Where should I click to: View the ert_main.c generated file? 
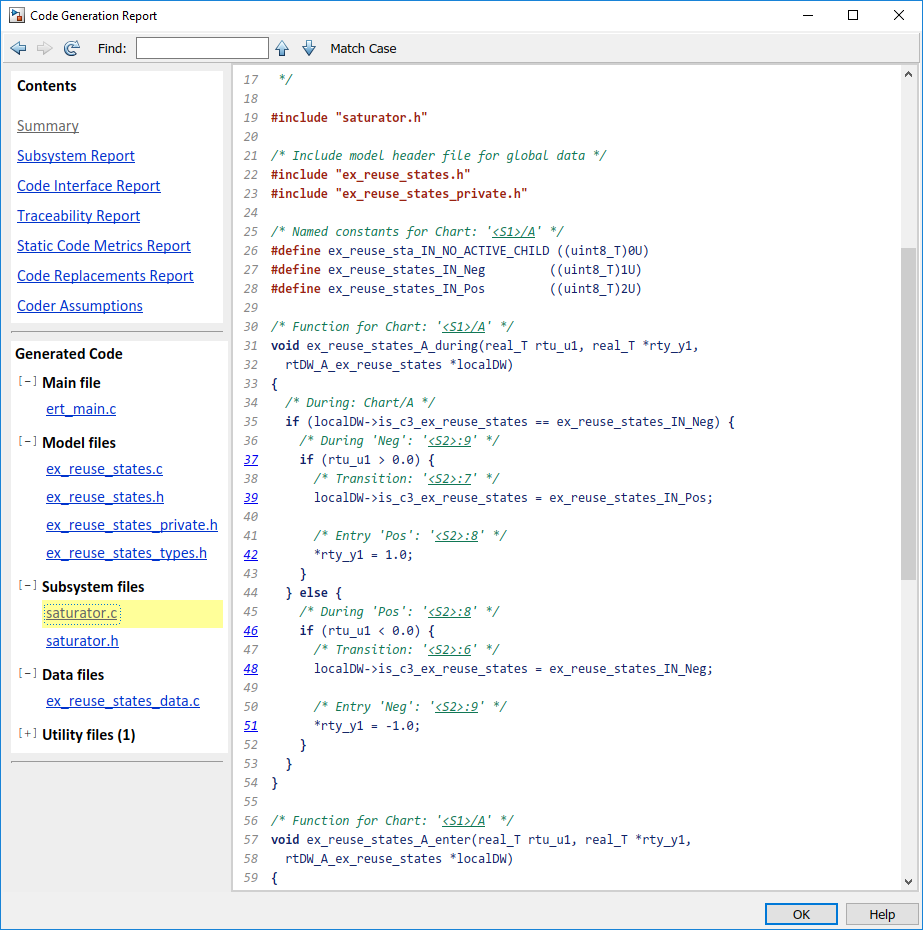[x=81, y=409]
